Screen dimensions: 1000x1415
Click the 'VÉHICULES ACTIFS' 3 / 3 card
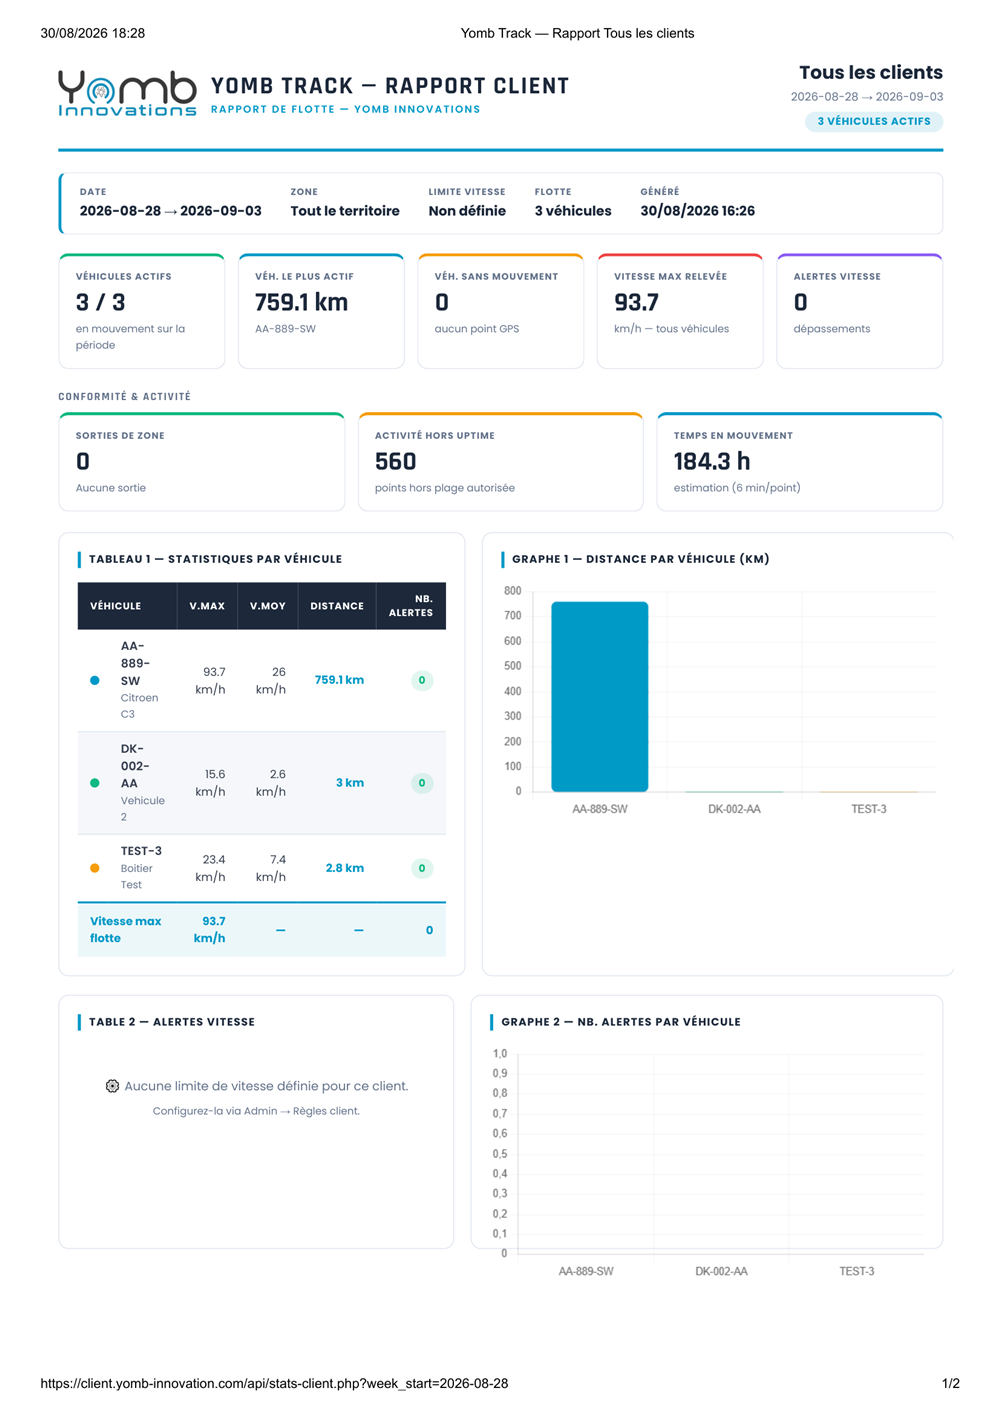click(x=141, y=311)
